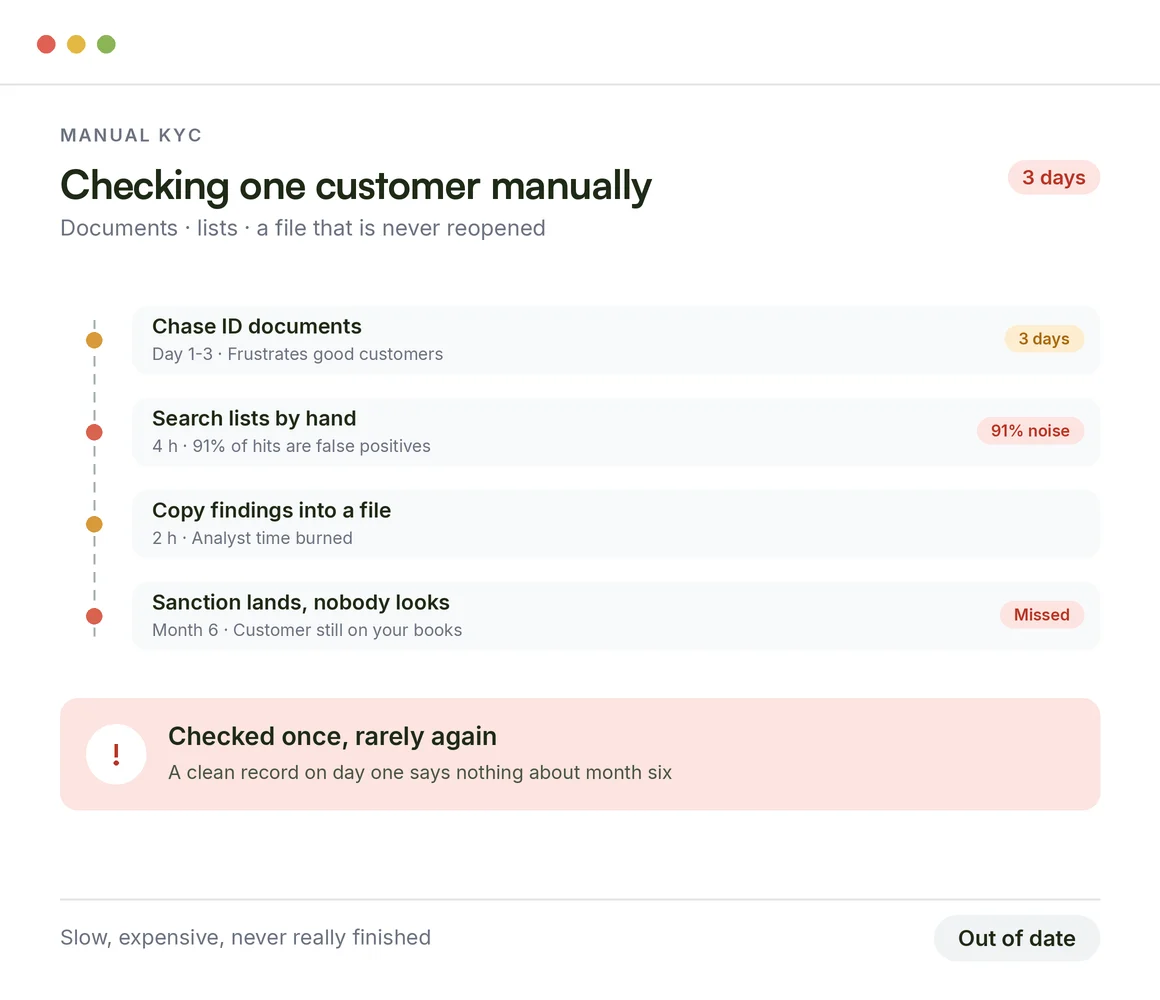Click the yellow 3 days badge in Chase ID row
This screenshot has height=1000, width=1160.
pyautogui.click(x=1044, y=339)
